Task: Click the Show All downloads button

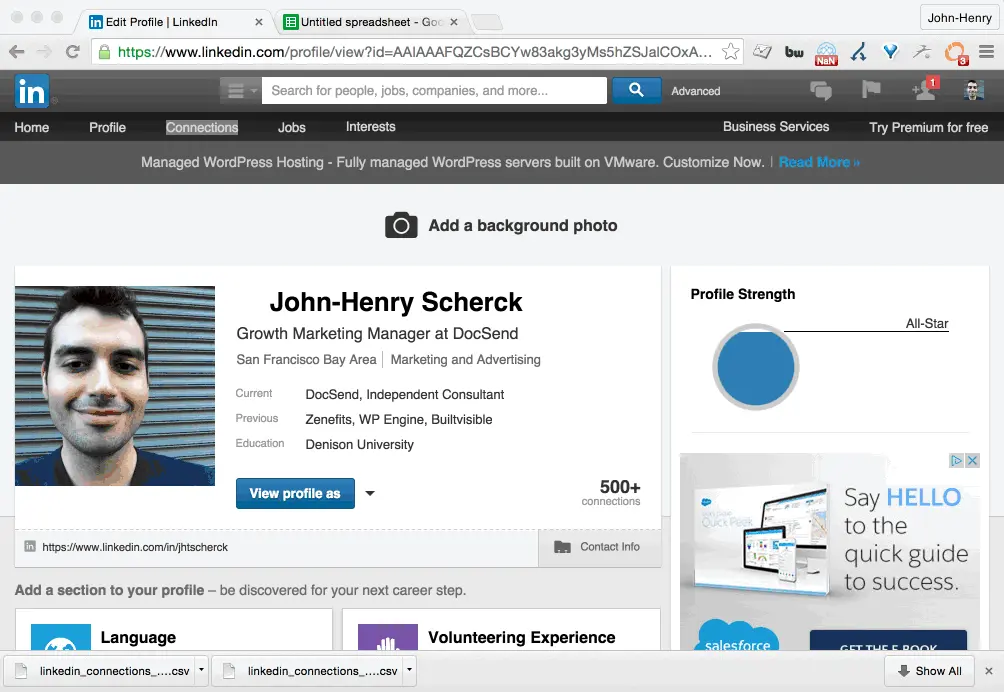Action: point(929,670)
